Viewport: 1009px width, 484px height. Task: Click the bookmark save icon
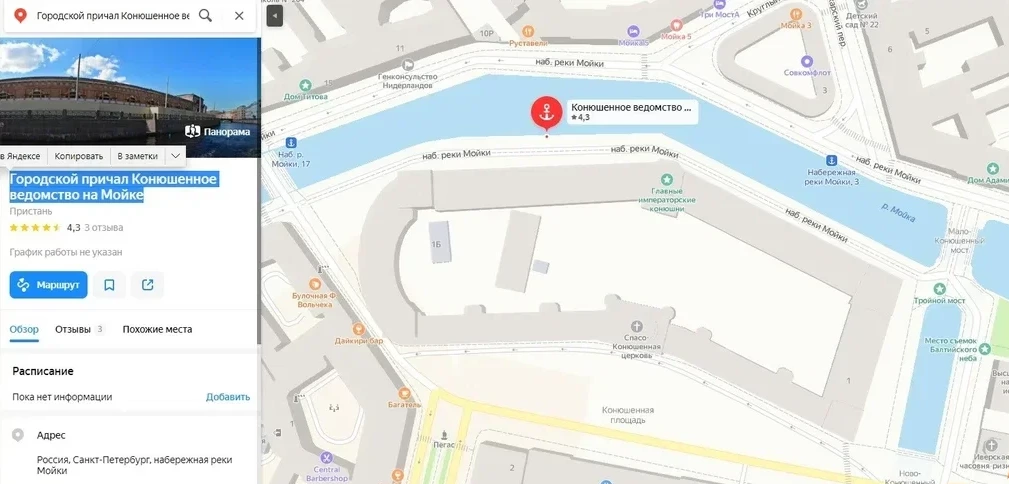tap(109, 285)
